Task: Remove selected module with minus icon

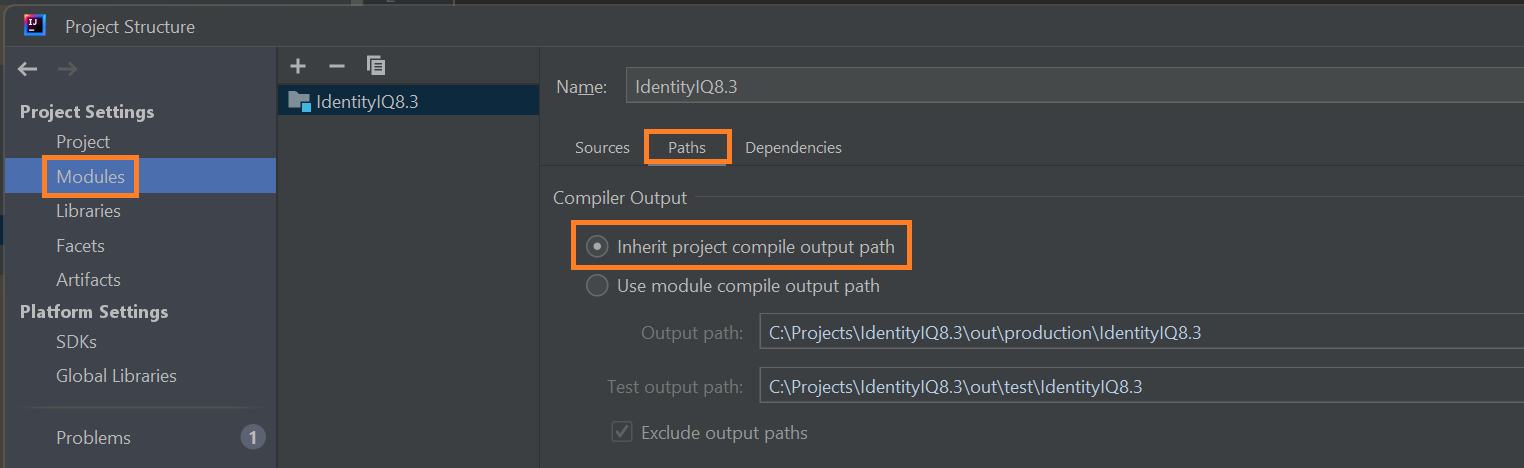Action: [x=337, y=66]
